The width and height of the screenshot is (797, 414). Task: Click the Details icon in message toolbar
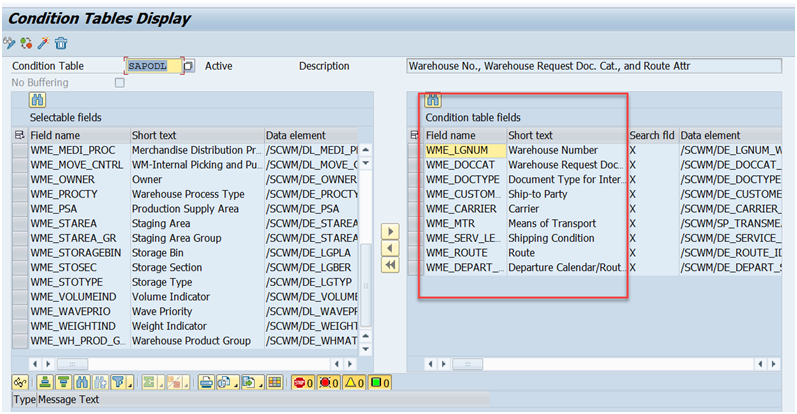point(20,382)
